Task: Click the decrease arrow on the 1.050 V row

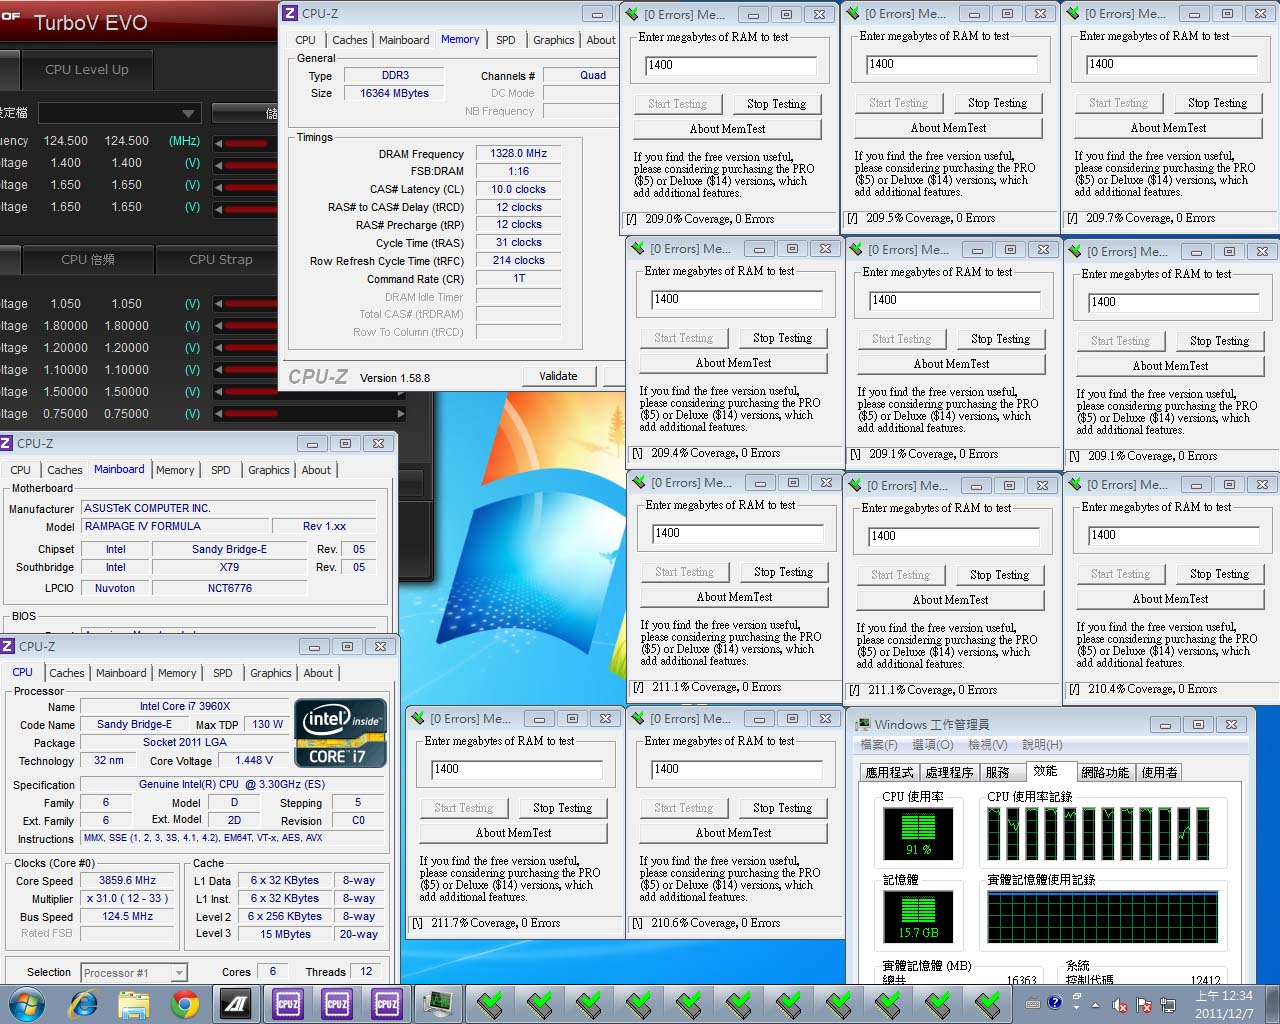Action: [x=219, y=304]
